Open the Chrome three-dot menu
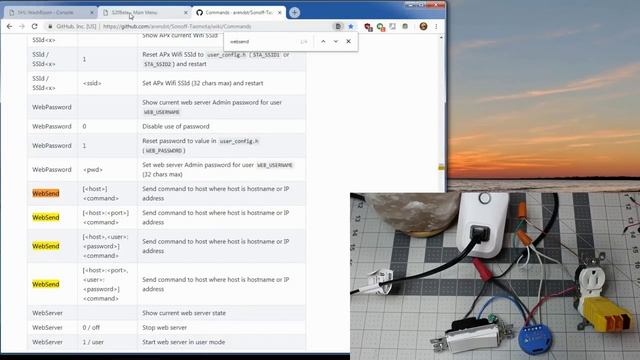 coord(436,27)
